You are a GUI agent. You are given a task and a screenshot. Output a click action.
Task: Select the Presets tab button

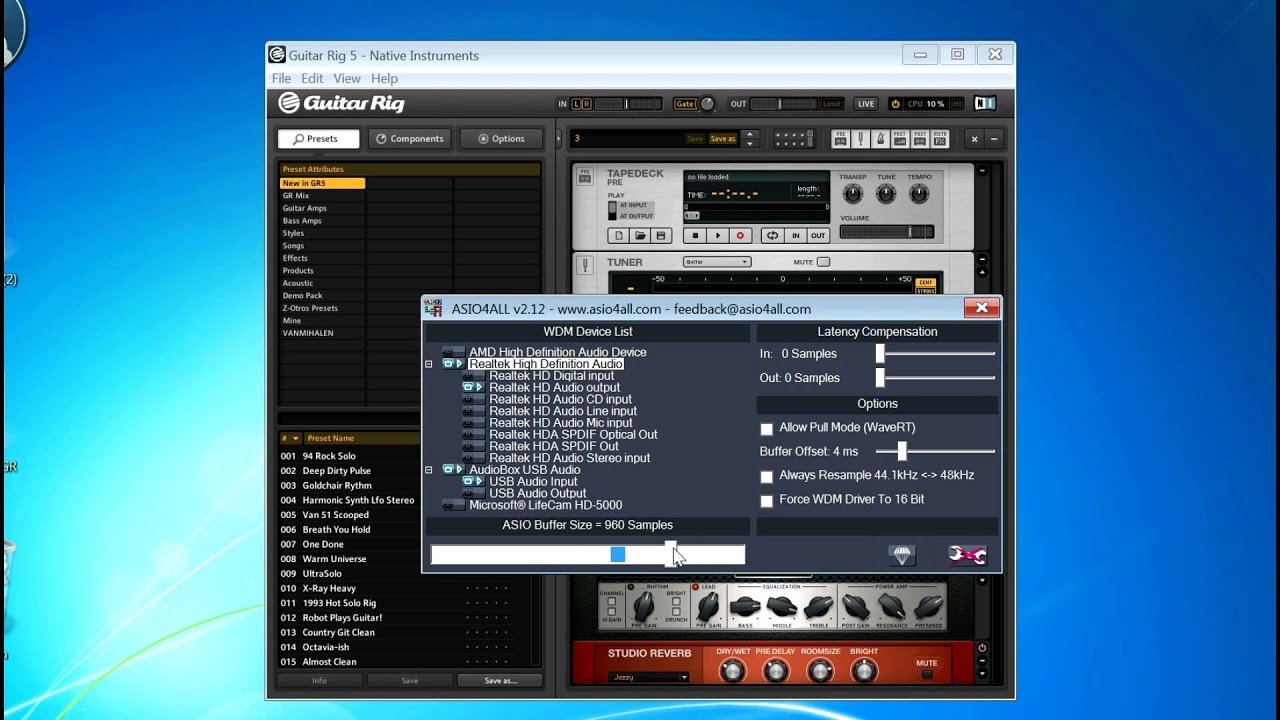point(319,139)
